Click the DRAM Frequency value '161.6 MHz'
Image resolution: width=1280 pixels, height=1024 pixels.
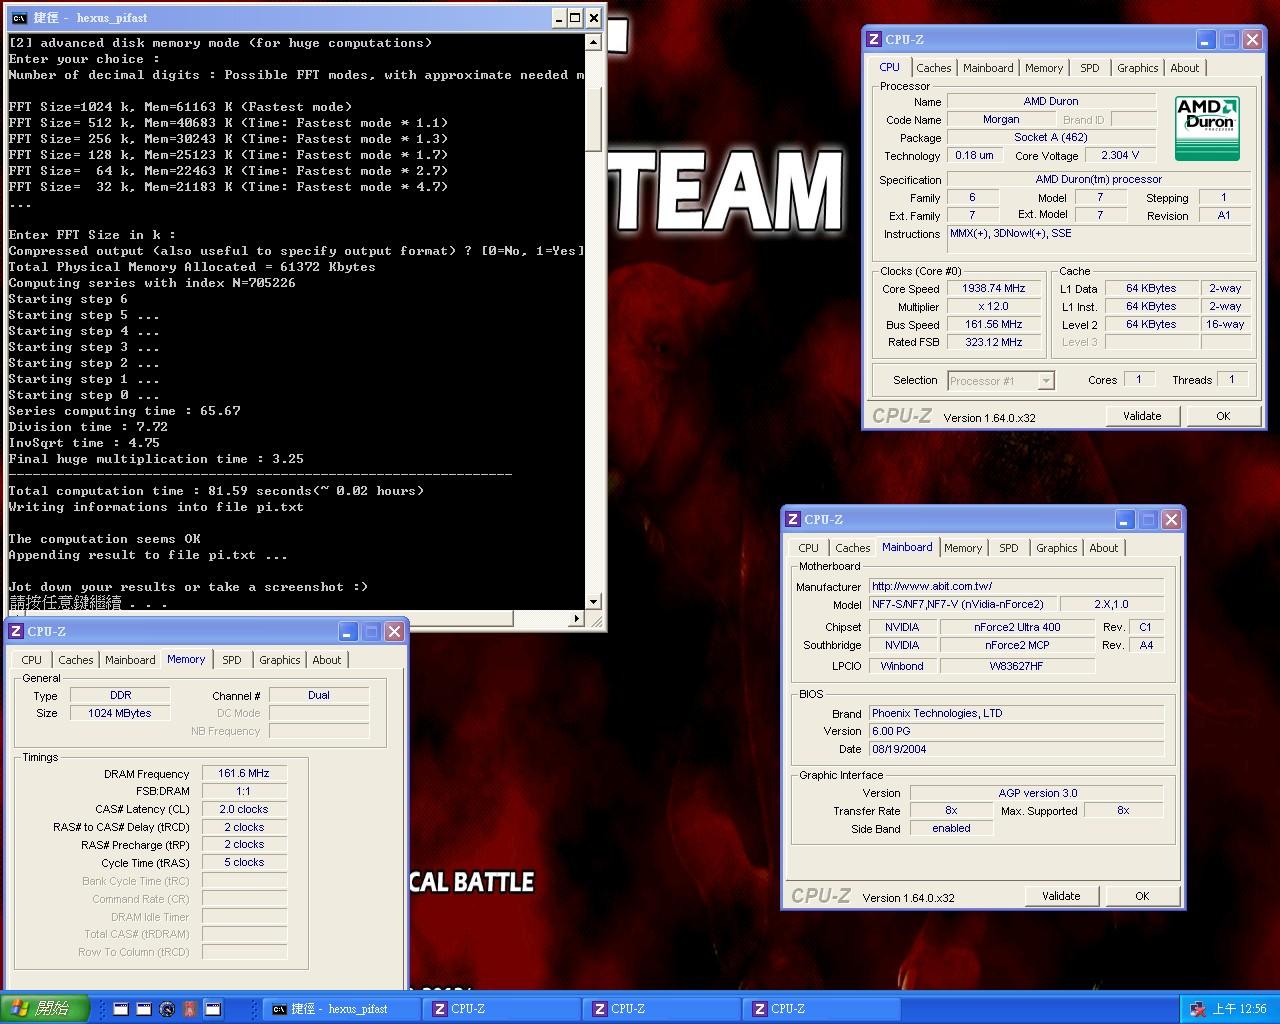click(x=244, y=773)
